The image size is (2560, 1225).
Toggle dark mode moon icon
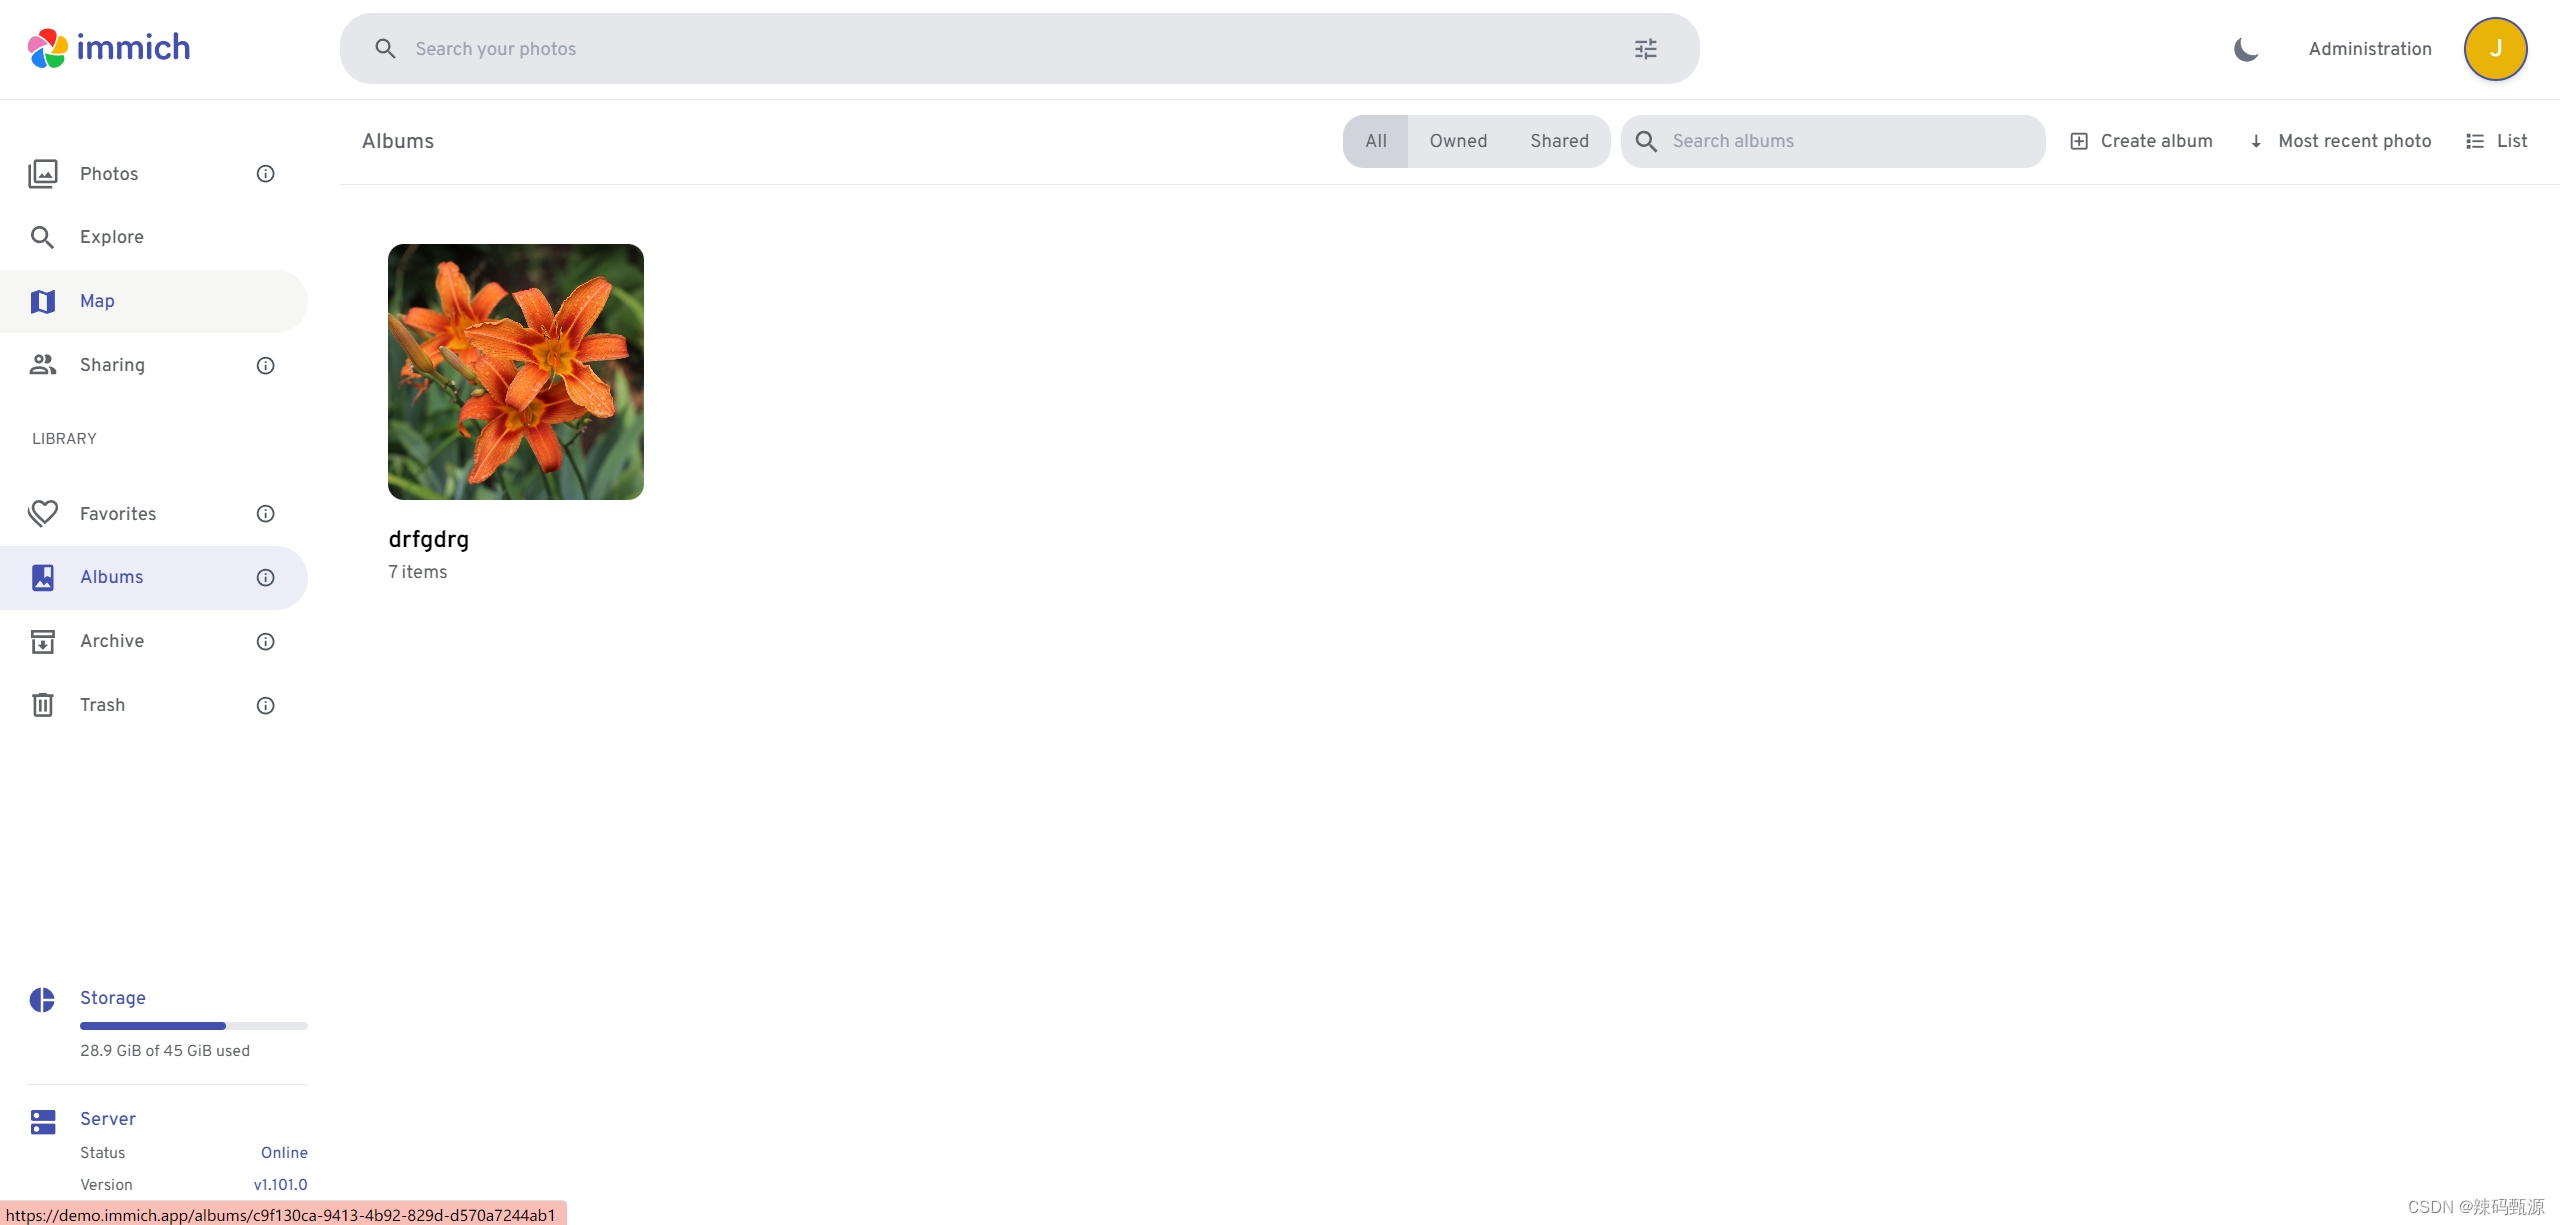click(x=2246, y=49)
